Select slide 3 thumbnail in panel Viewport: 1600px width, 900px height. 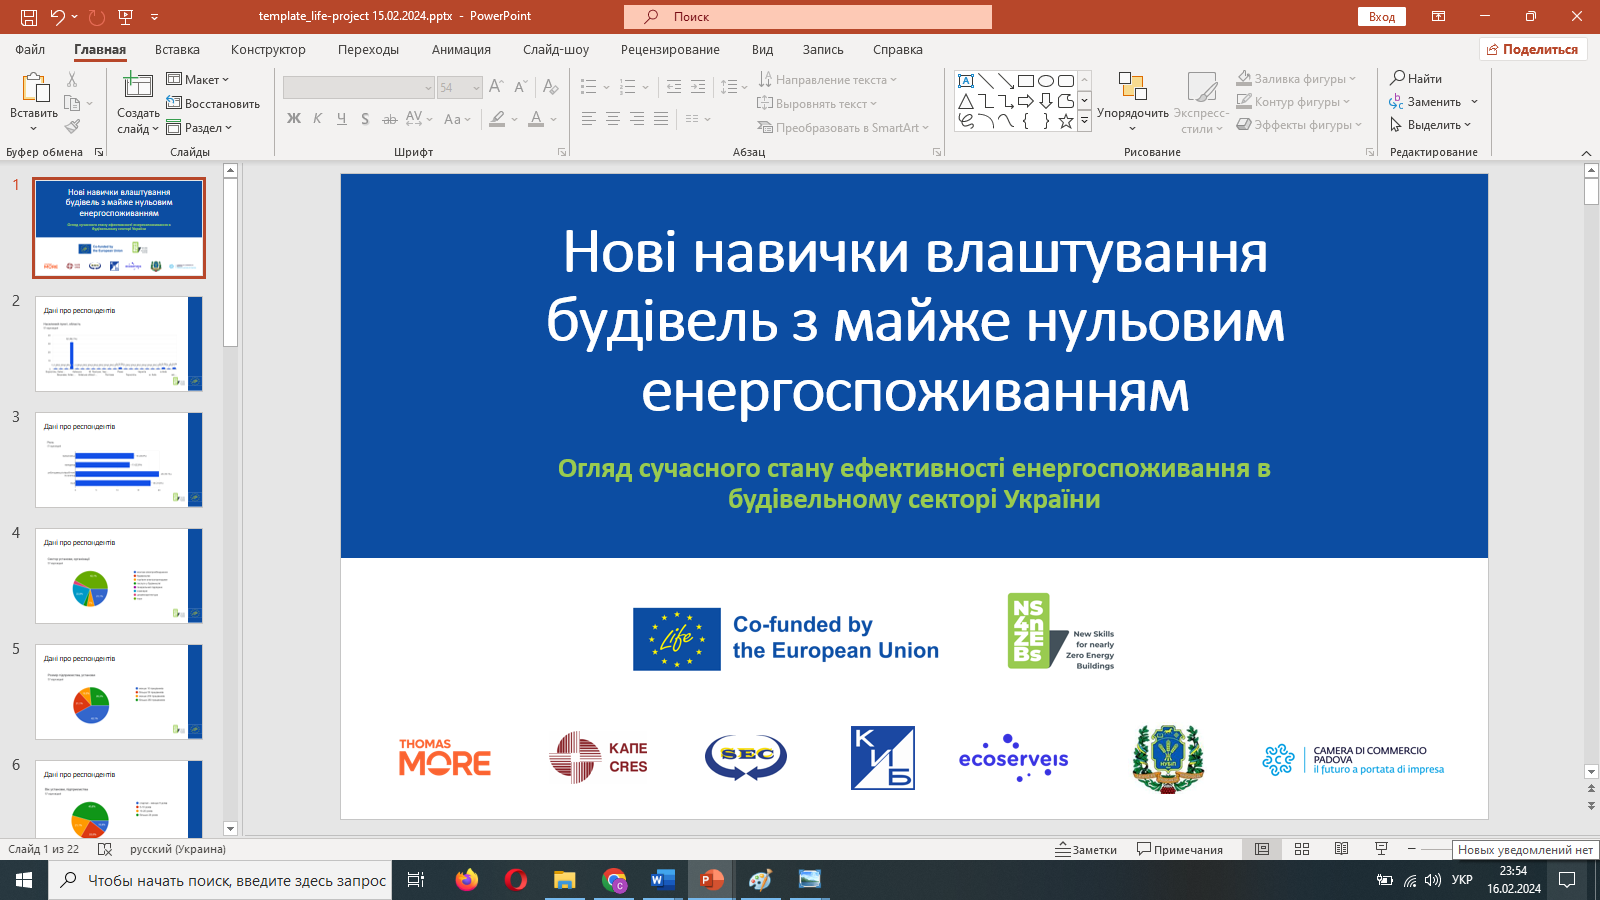point(119,460)
